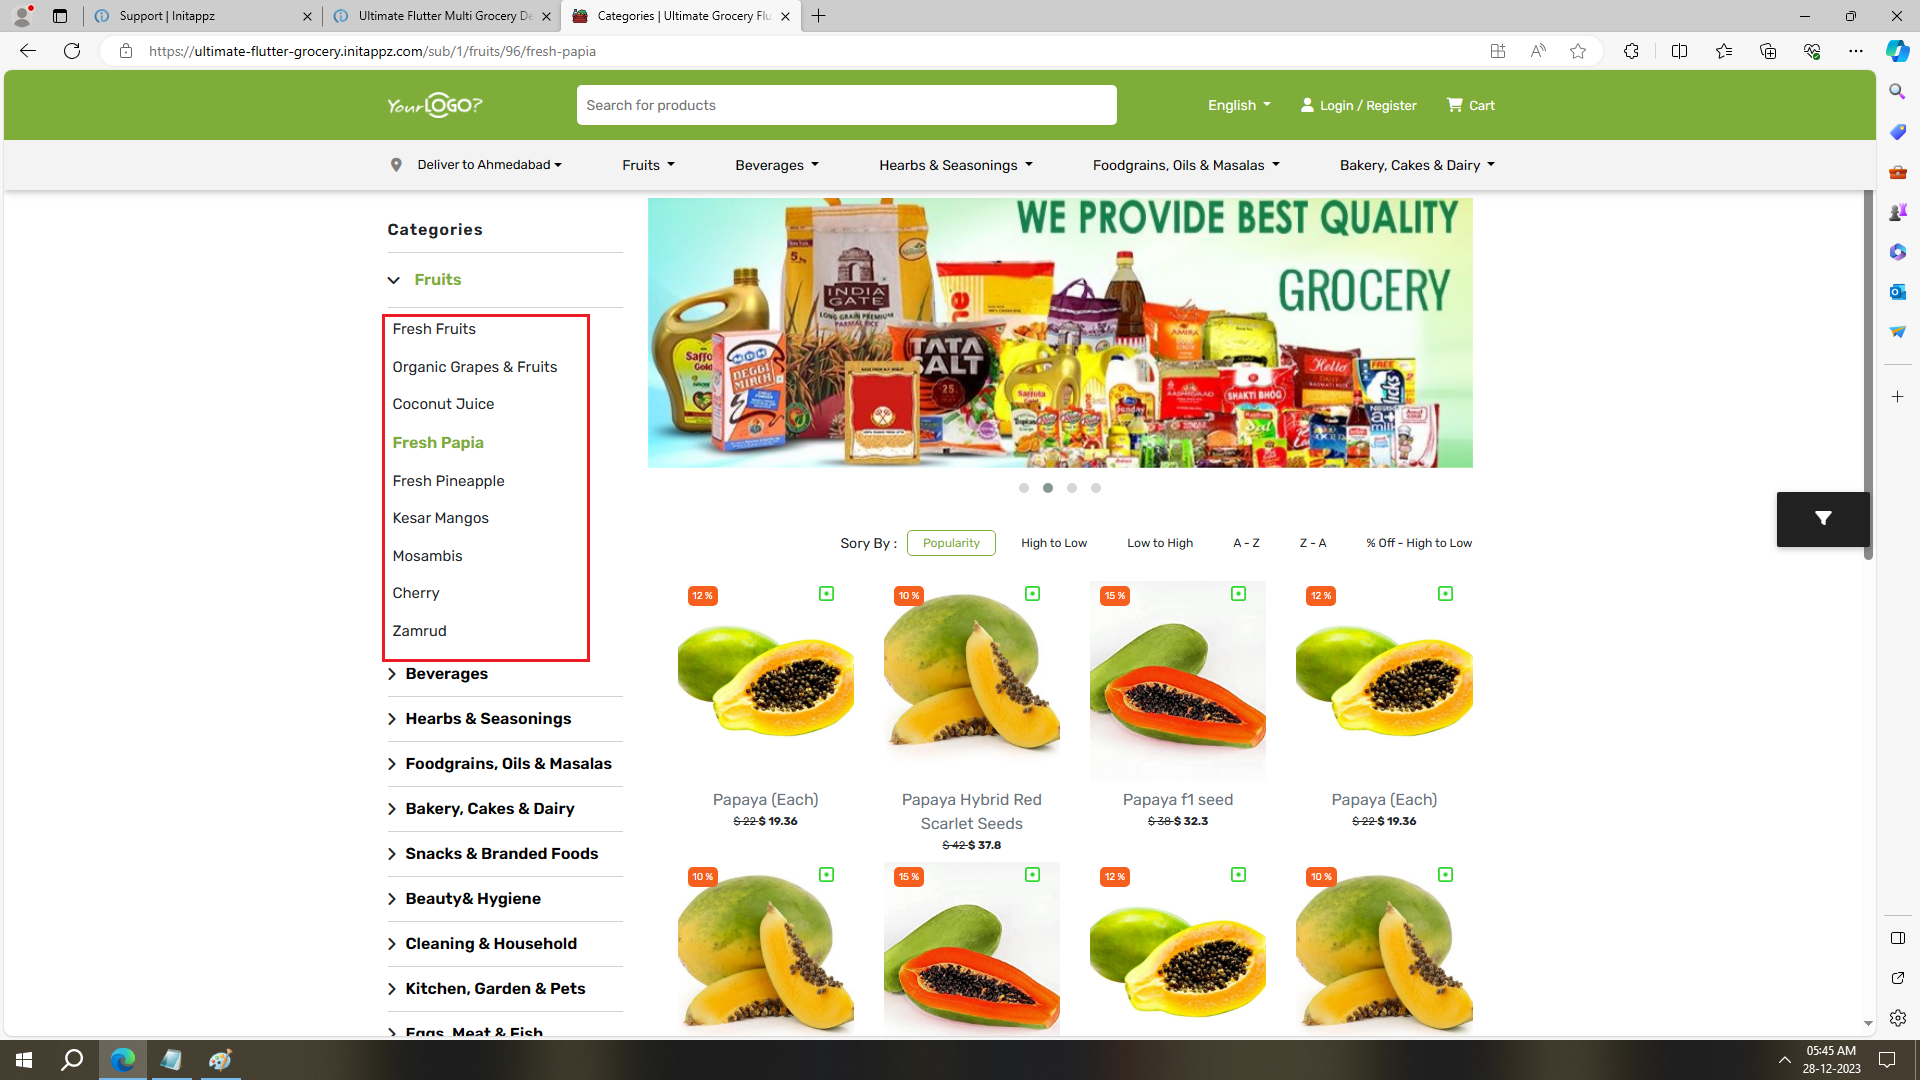Open Bakery, Cakes & Dairy nav menu
Viewport: 1920px width, 1080px height.
1417,165
